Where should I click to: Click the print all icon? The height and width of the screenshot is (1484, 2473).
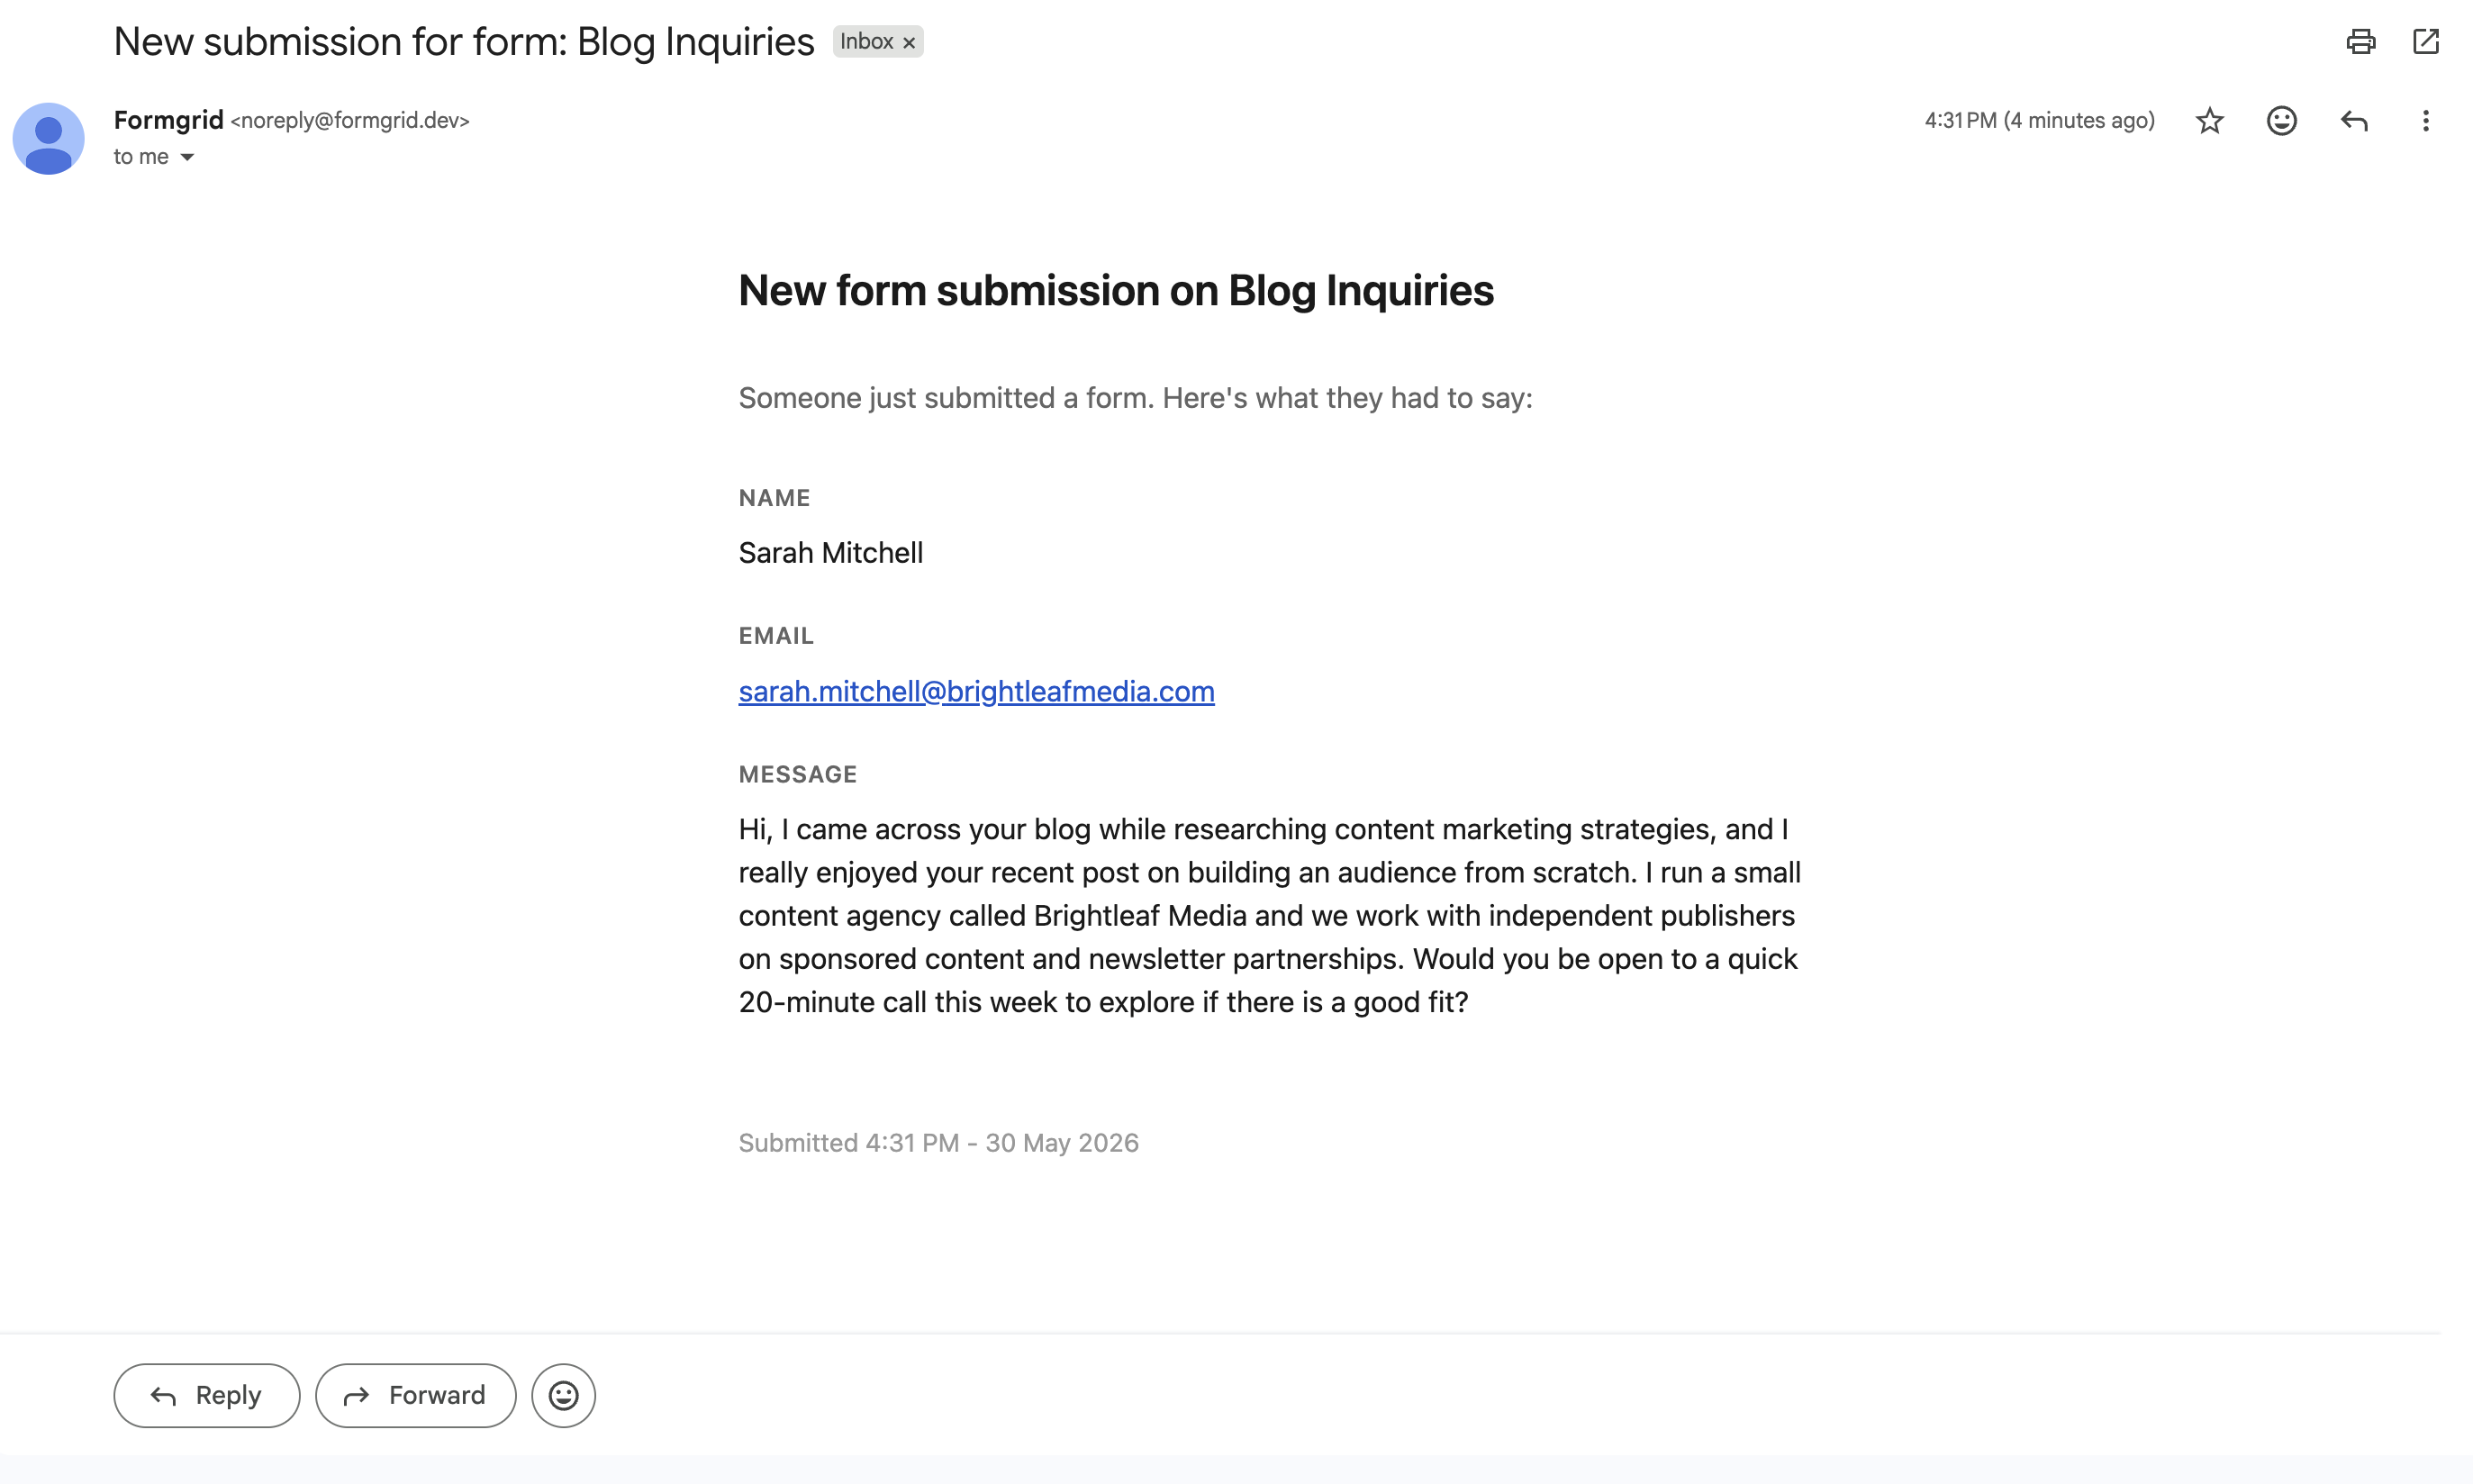tap(2360, 41)
